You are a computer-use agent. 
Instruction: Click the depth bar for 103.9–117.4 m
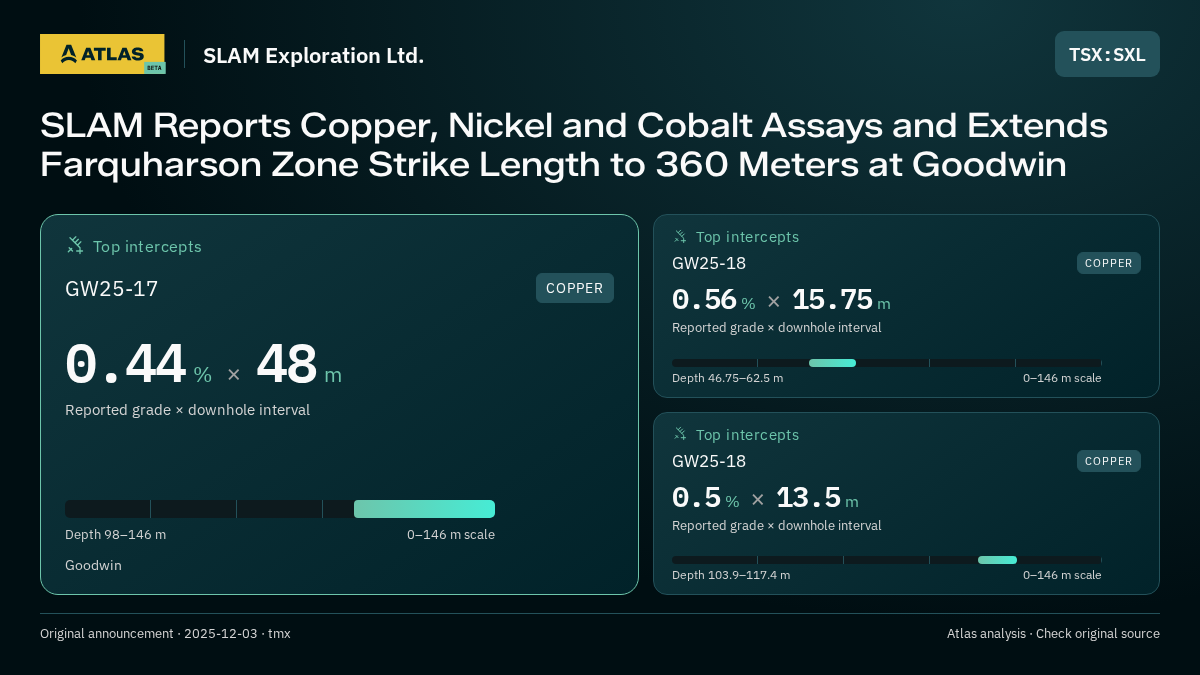tap(887, 560)
